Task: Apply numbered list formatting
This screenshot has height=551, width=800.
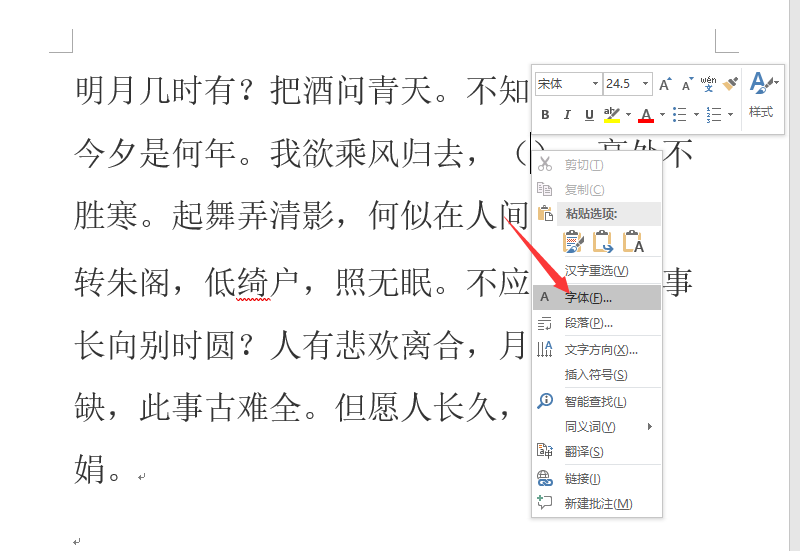Action: [714, 114]
